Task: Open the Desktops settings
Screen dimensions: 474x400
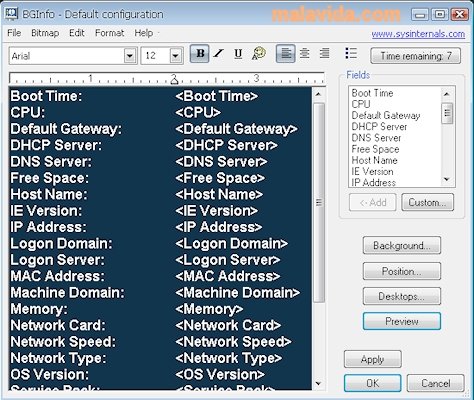Action: (x=402, y=296)
